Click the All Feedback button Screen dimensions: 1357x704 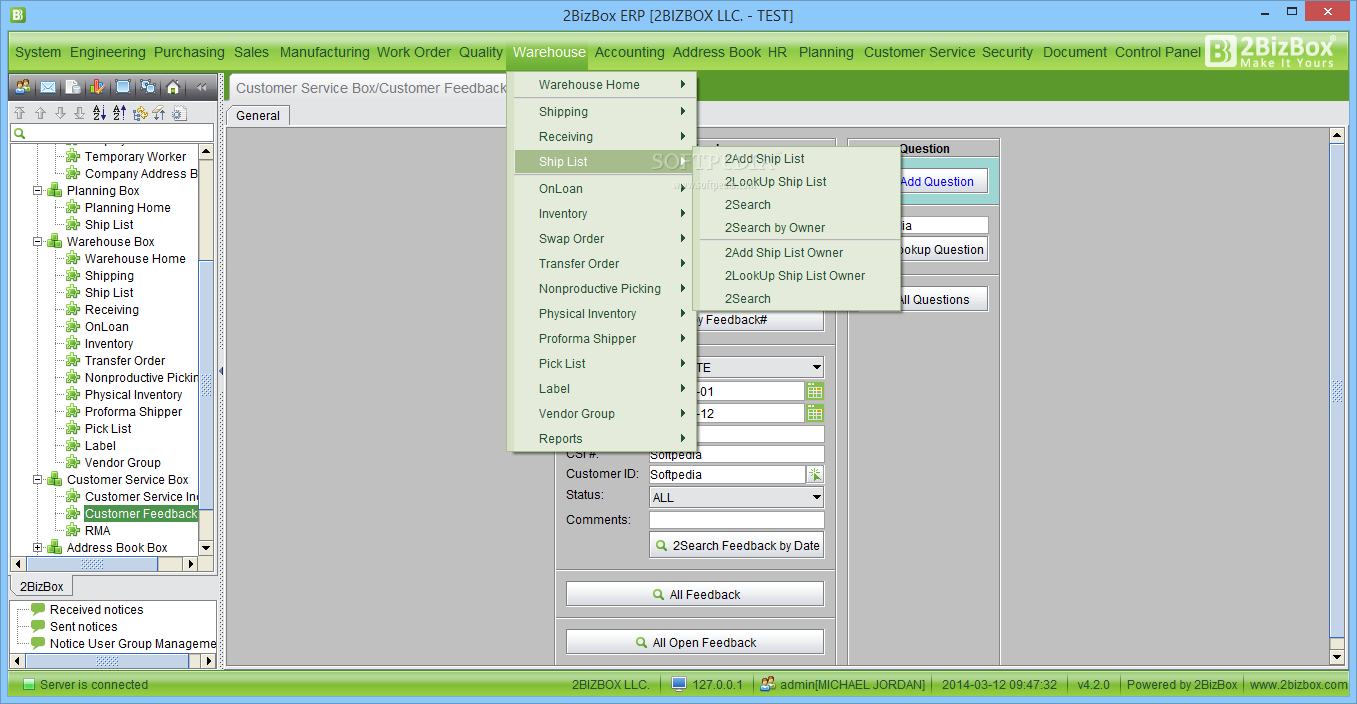[695, 594]
